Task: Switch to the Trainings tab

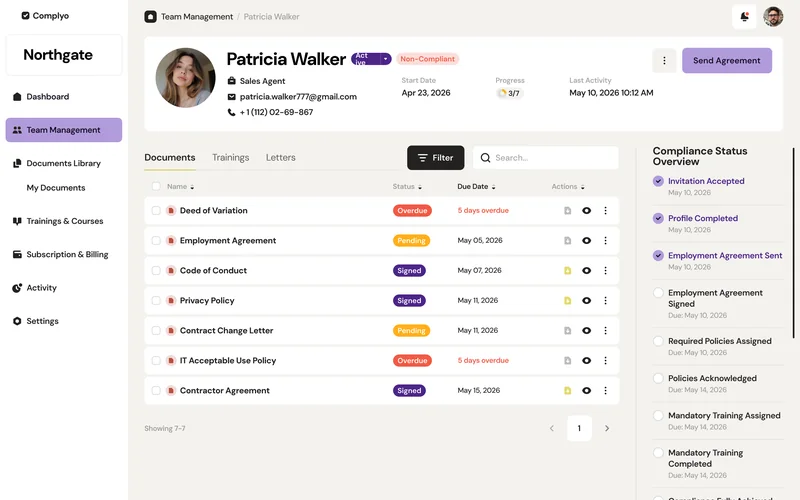Action: tap(231, 158)
